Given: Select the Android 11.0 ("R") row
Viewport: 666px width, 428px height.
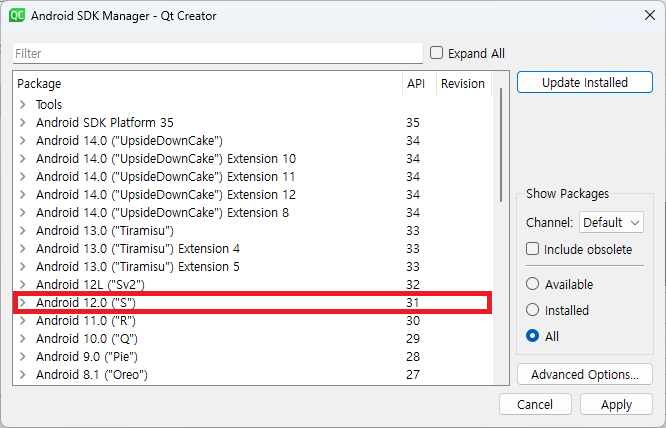Looking at the screenshot, I should coord(252,320).
